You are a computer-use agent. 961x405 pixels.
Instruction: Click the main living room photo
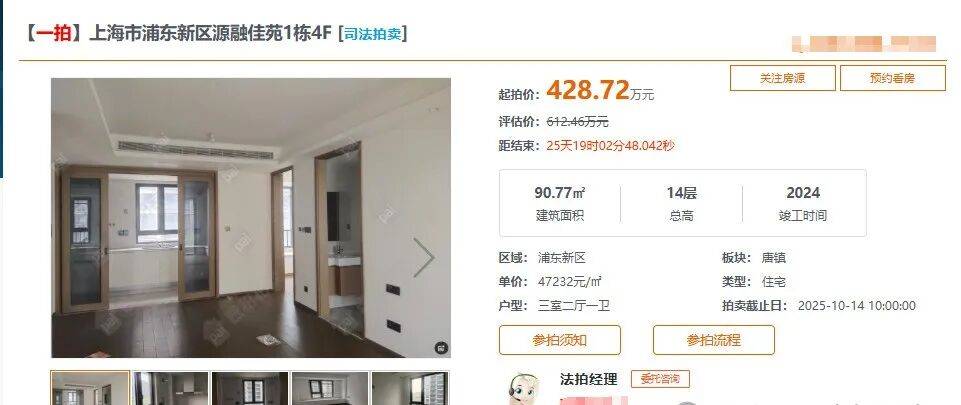click(251, 218)
